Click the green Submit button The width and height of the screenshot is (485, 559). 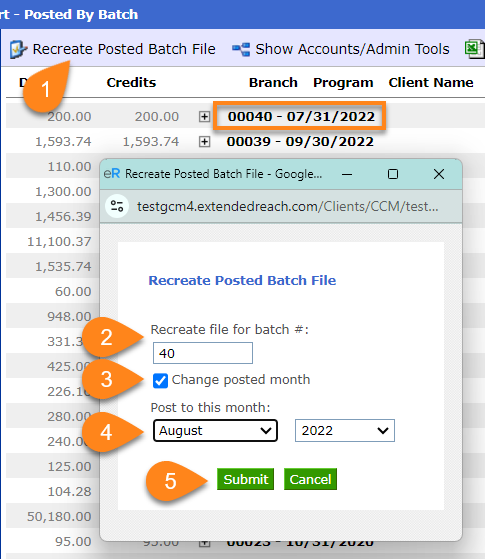(x=245, y=479)
